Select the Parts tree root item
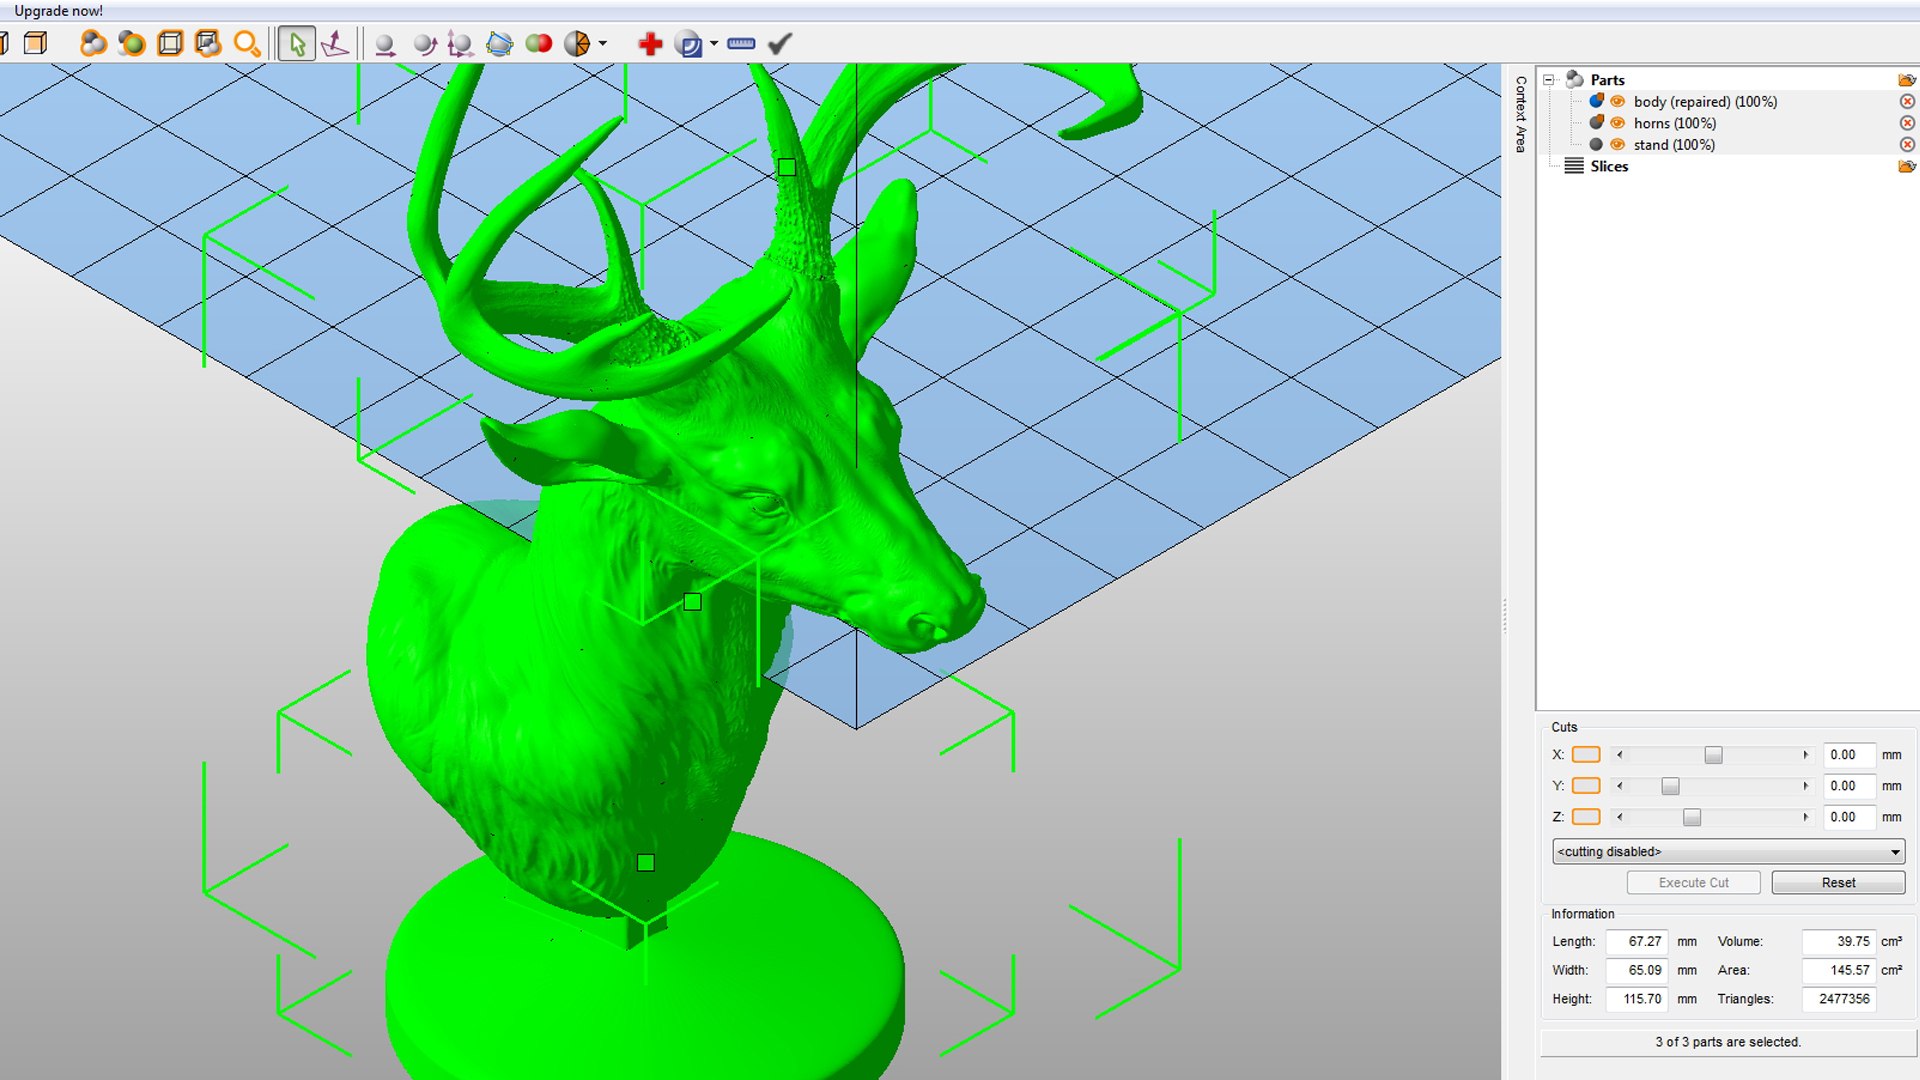The width and height of the screenshot is (1920, 1080). coord(1607,80)
